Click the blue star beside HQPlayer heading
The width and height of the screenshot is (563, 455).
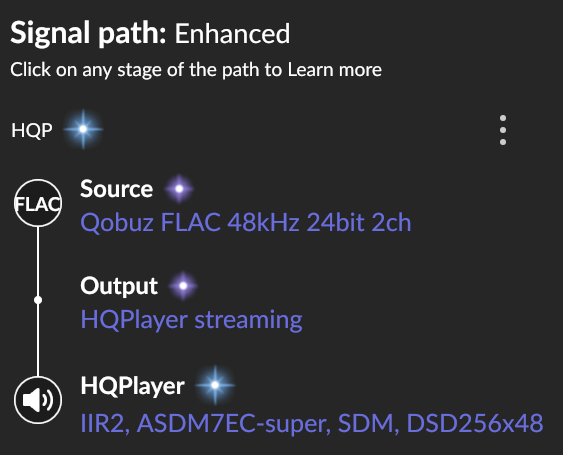click(x=215, y=385)
